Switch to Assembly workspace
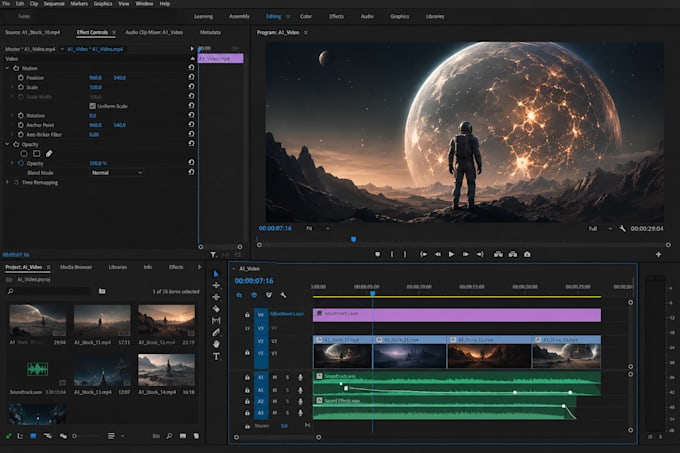The width and height of the screenshot is (680, 453). (x=239, y=16)
